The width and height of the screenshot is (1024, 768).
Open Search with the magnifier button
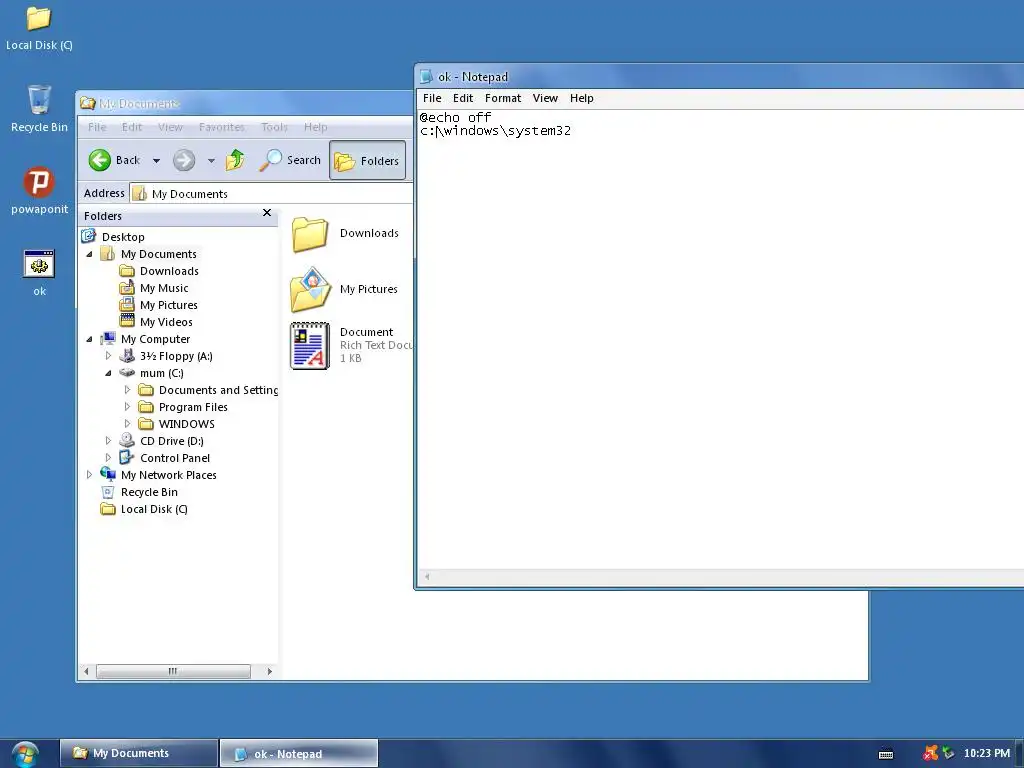point(290,160)
